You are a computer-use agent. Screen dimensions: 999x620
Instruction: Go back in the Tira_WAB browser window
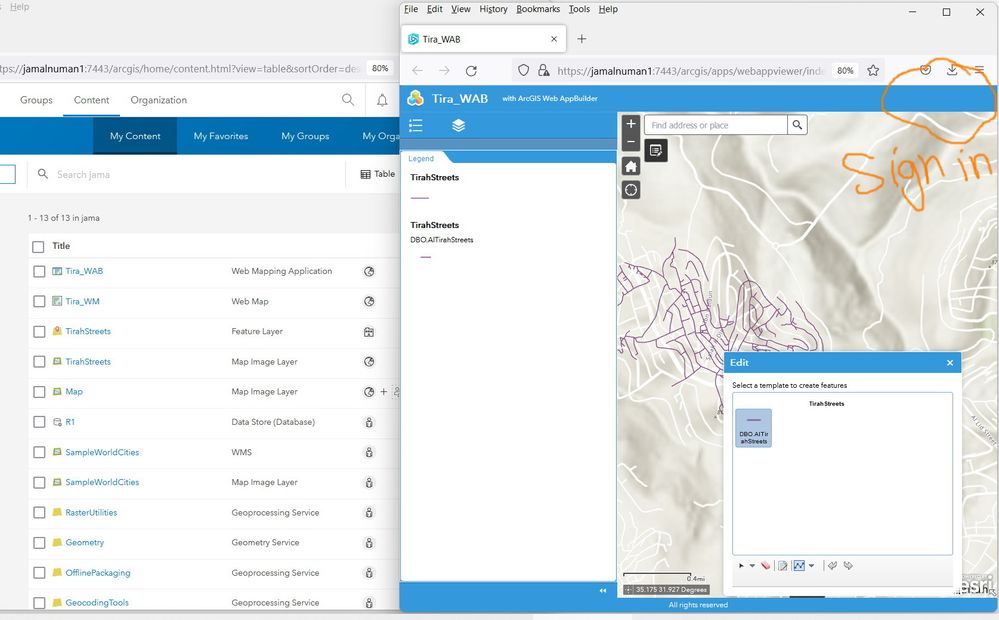[x=417, y=71]
